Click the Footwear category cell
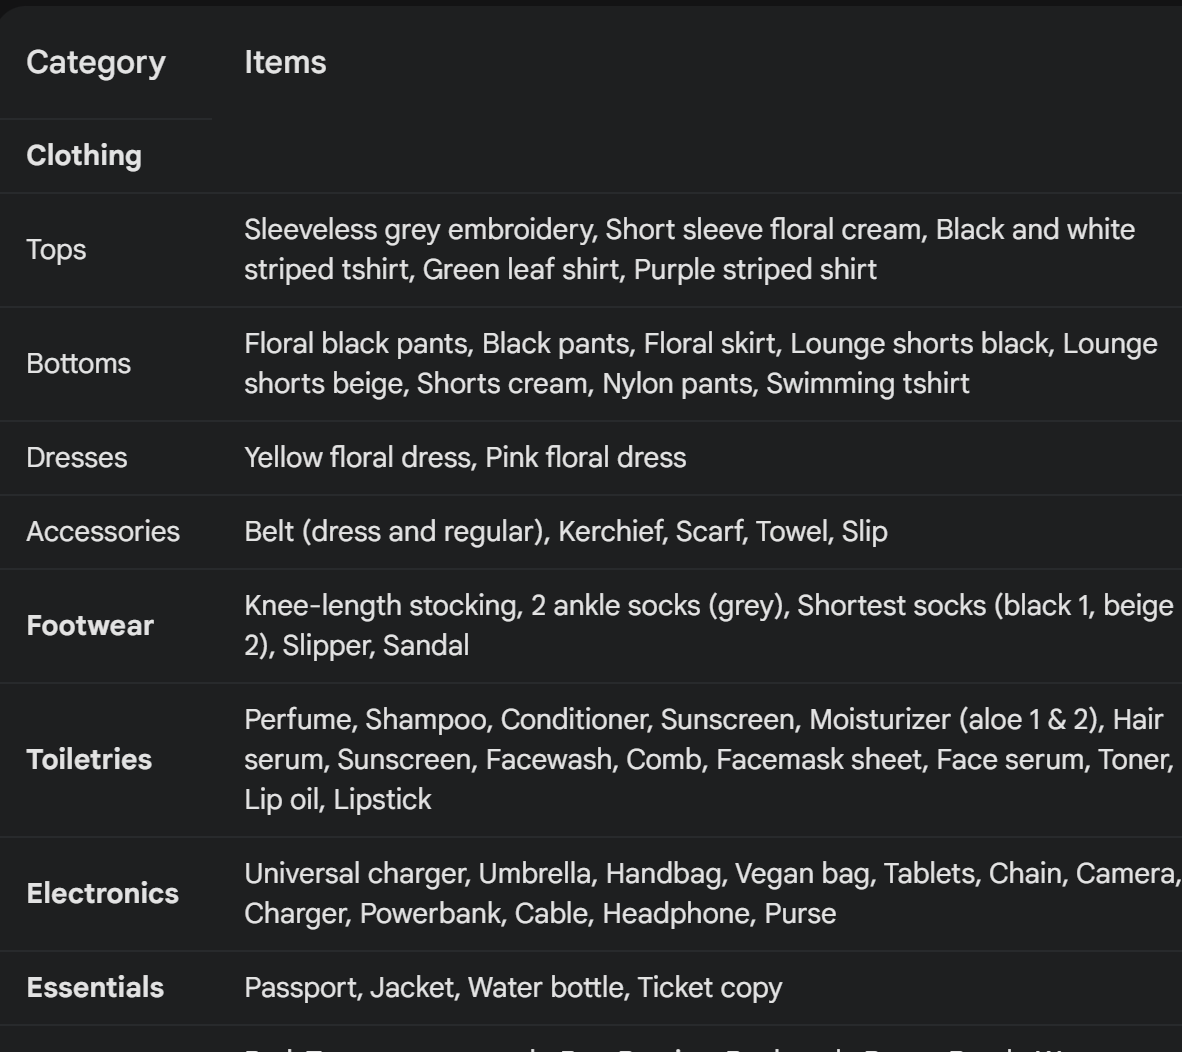 90,625
